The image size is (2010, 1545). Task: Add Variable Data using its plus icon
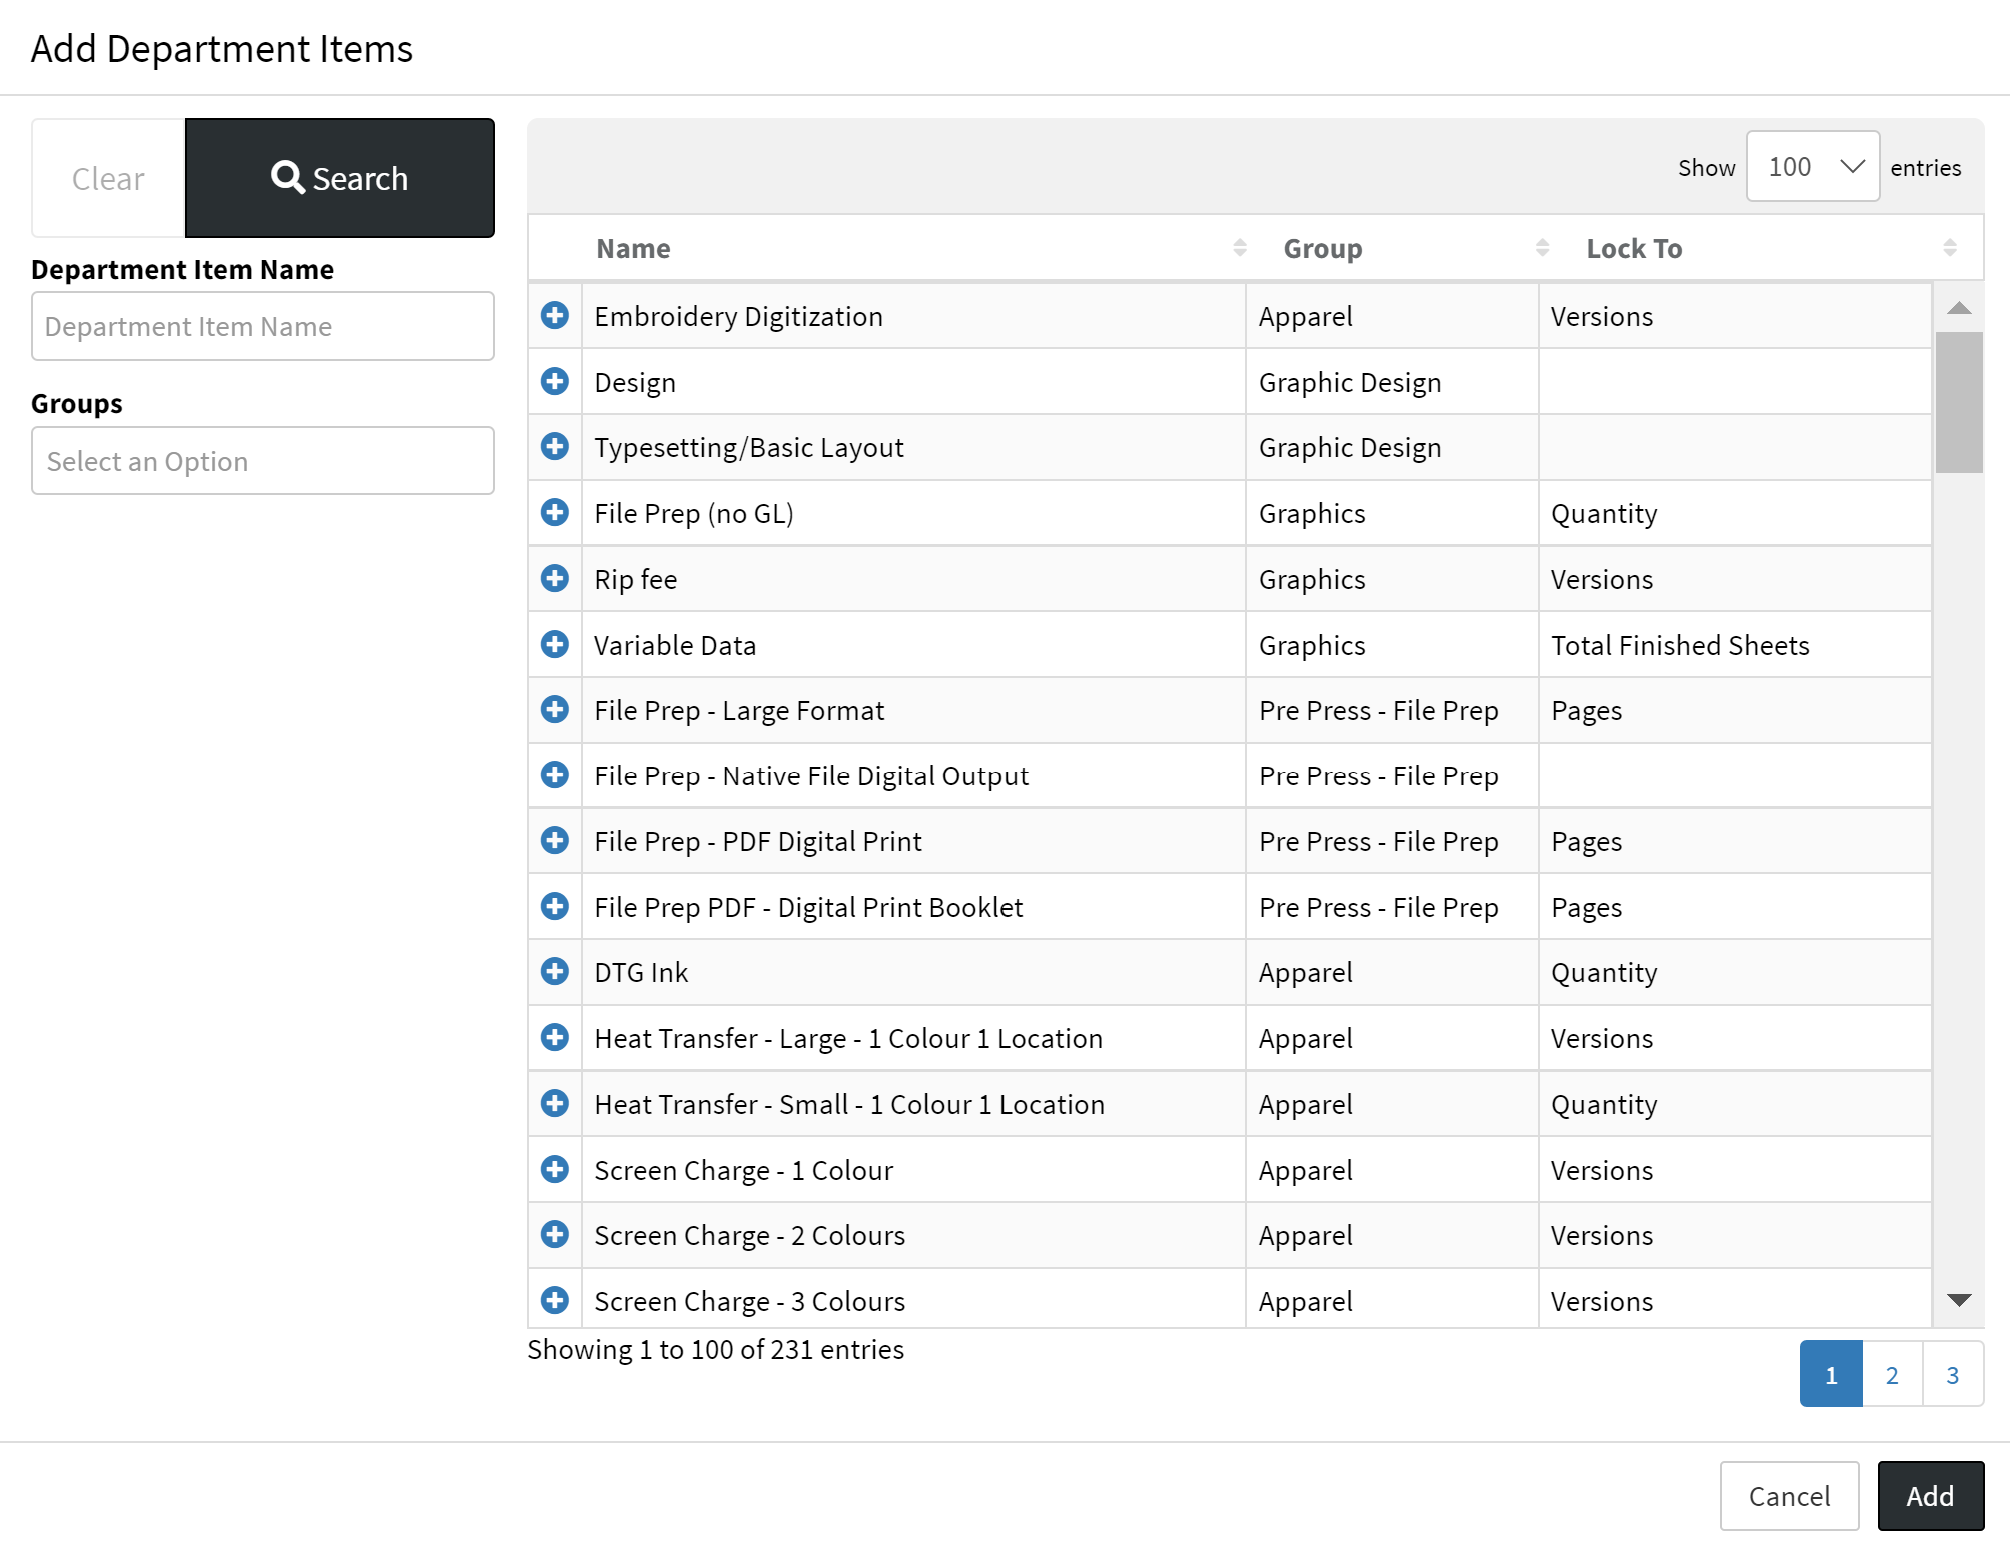point(555,644)
